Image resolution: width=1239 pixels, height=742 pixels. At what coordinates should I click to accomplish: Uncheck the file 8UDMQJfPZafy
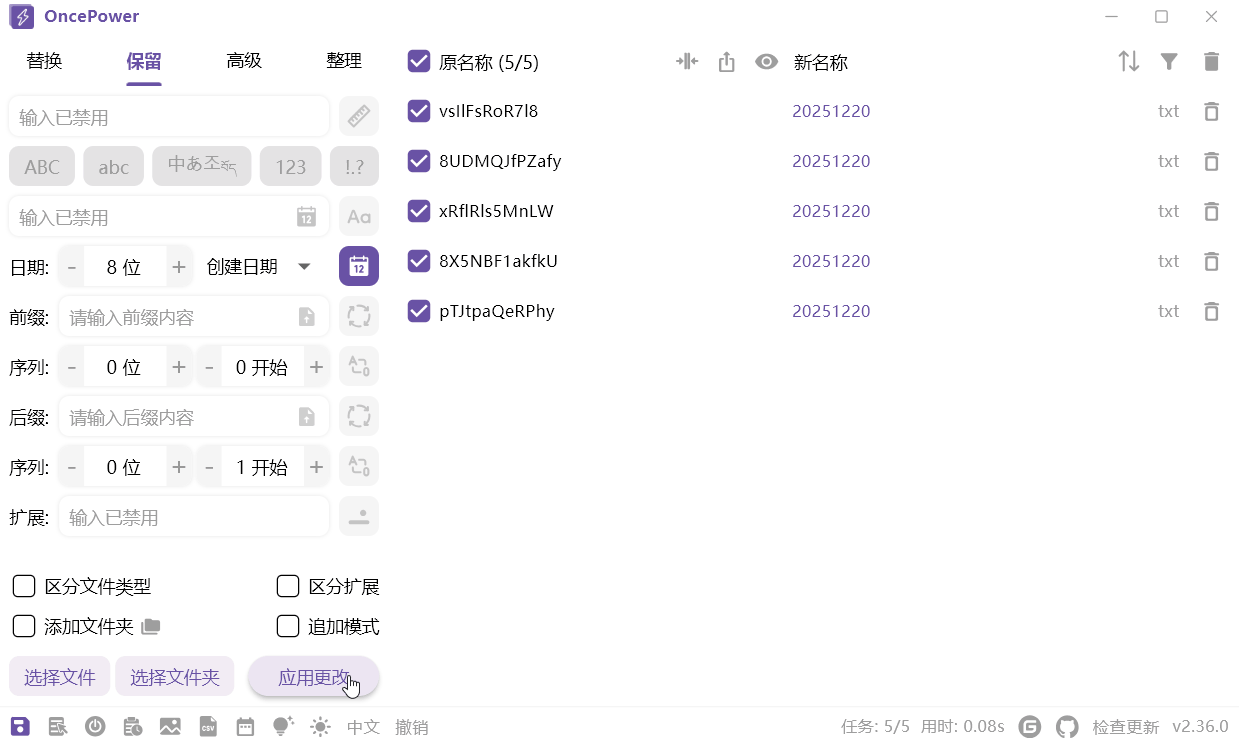point(418,161)
